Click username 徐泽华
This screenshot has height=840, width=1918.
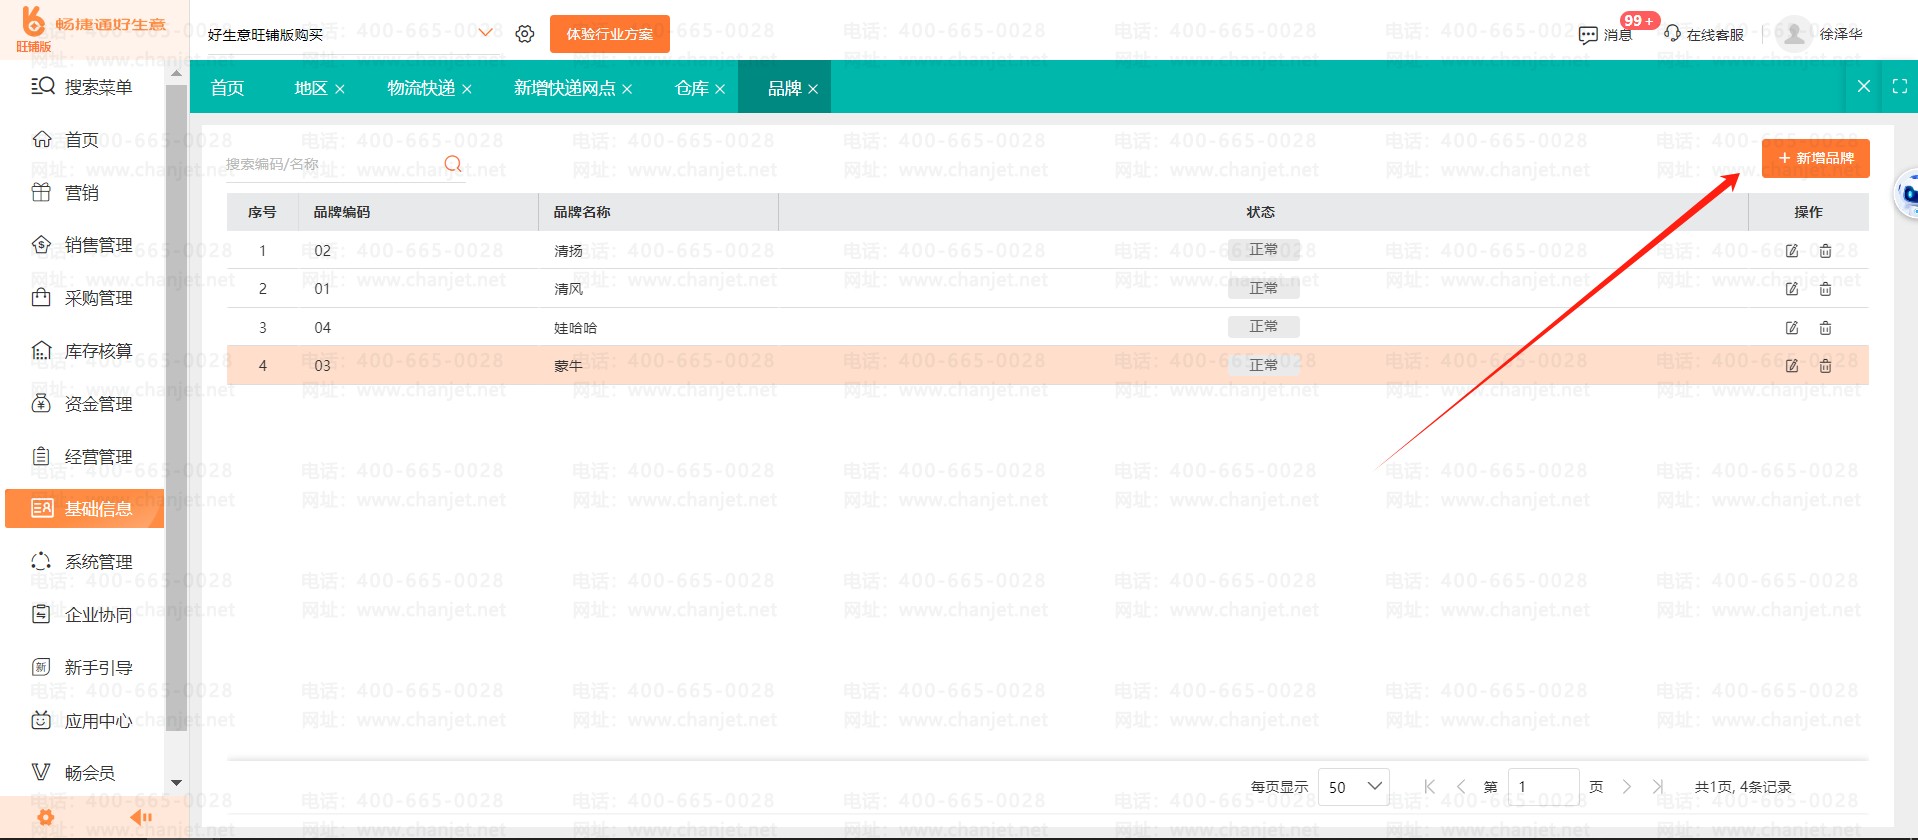pos(1841,34)
